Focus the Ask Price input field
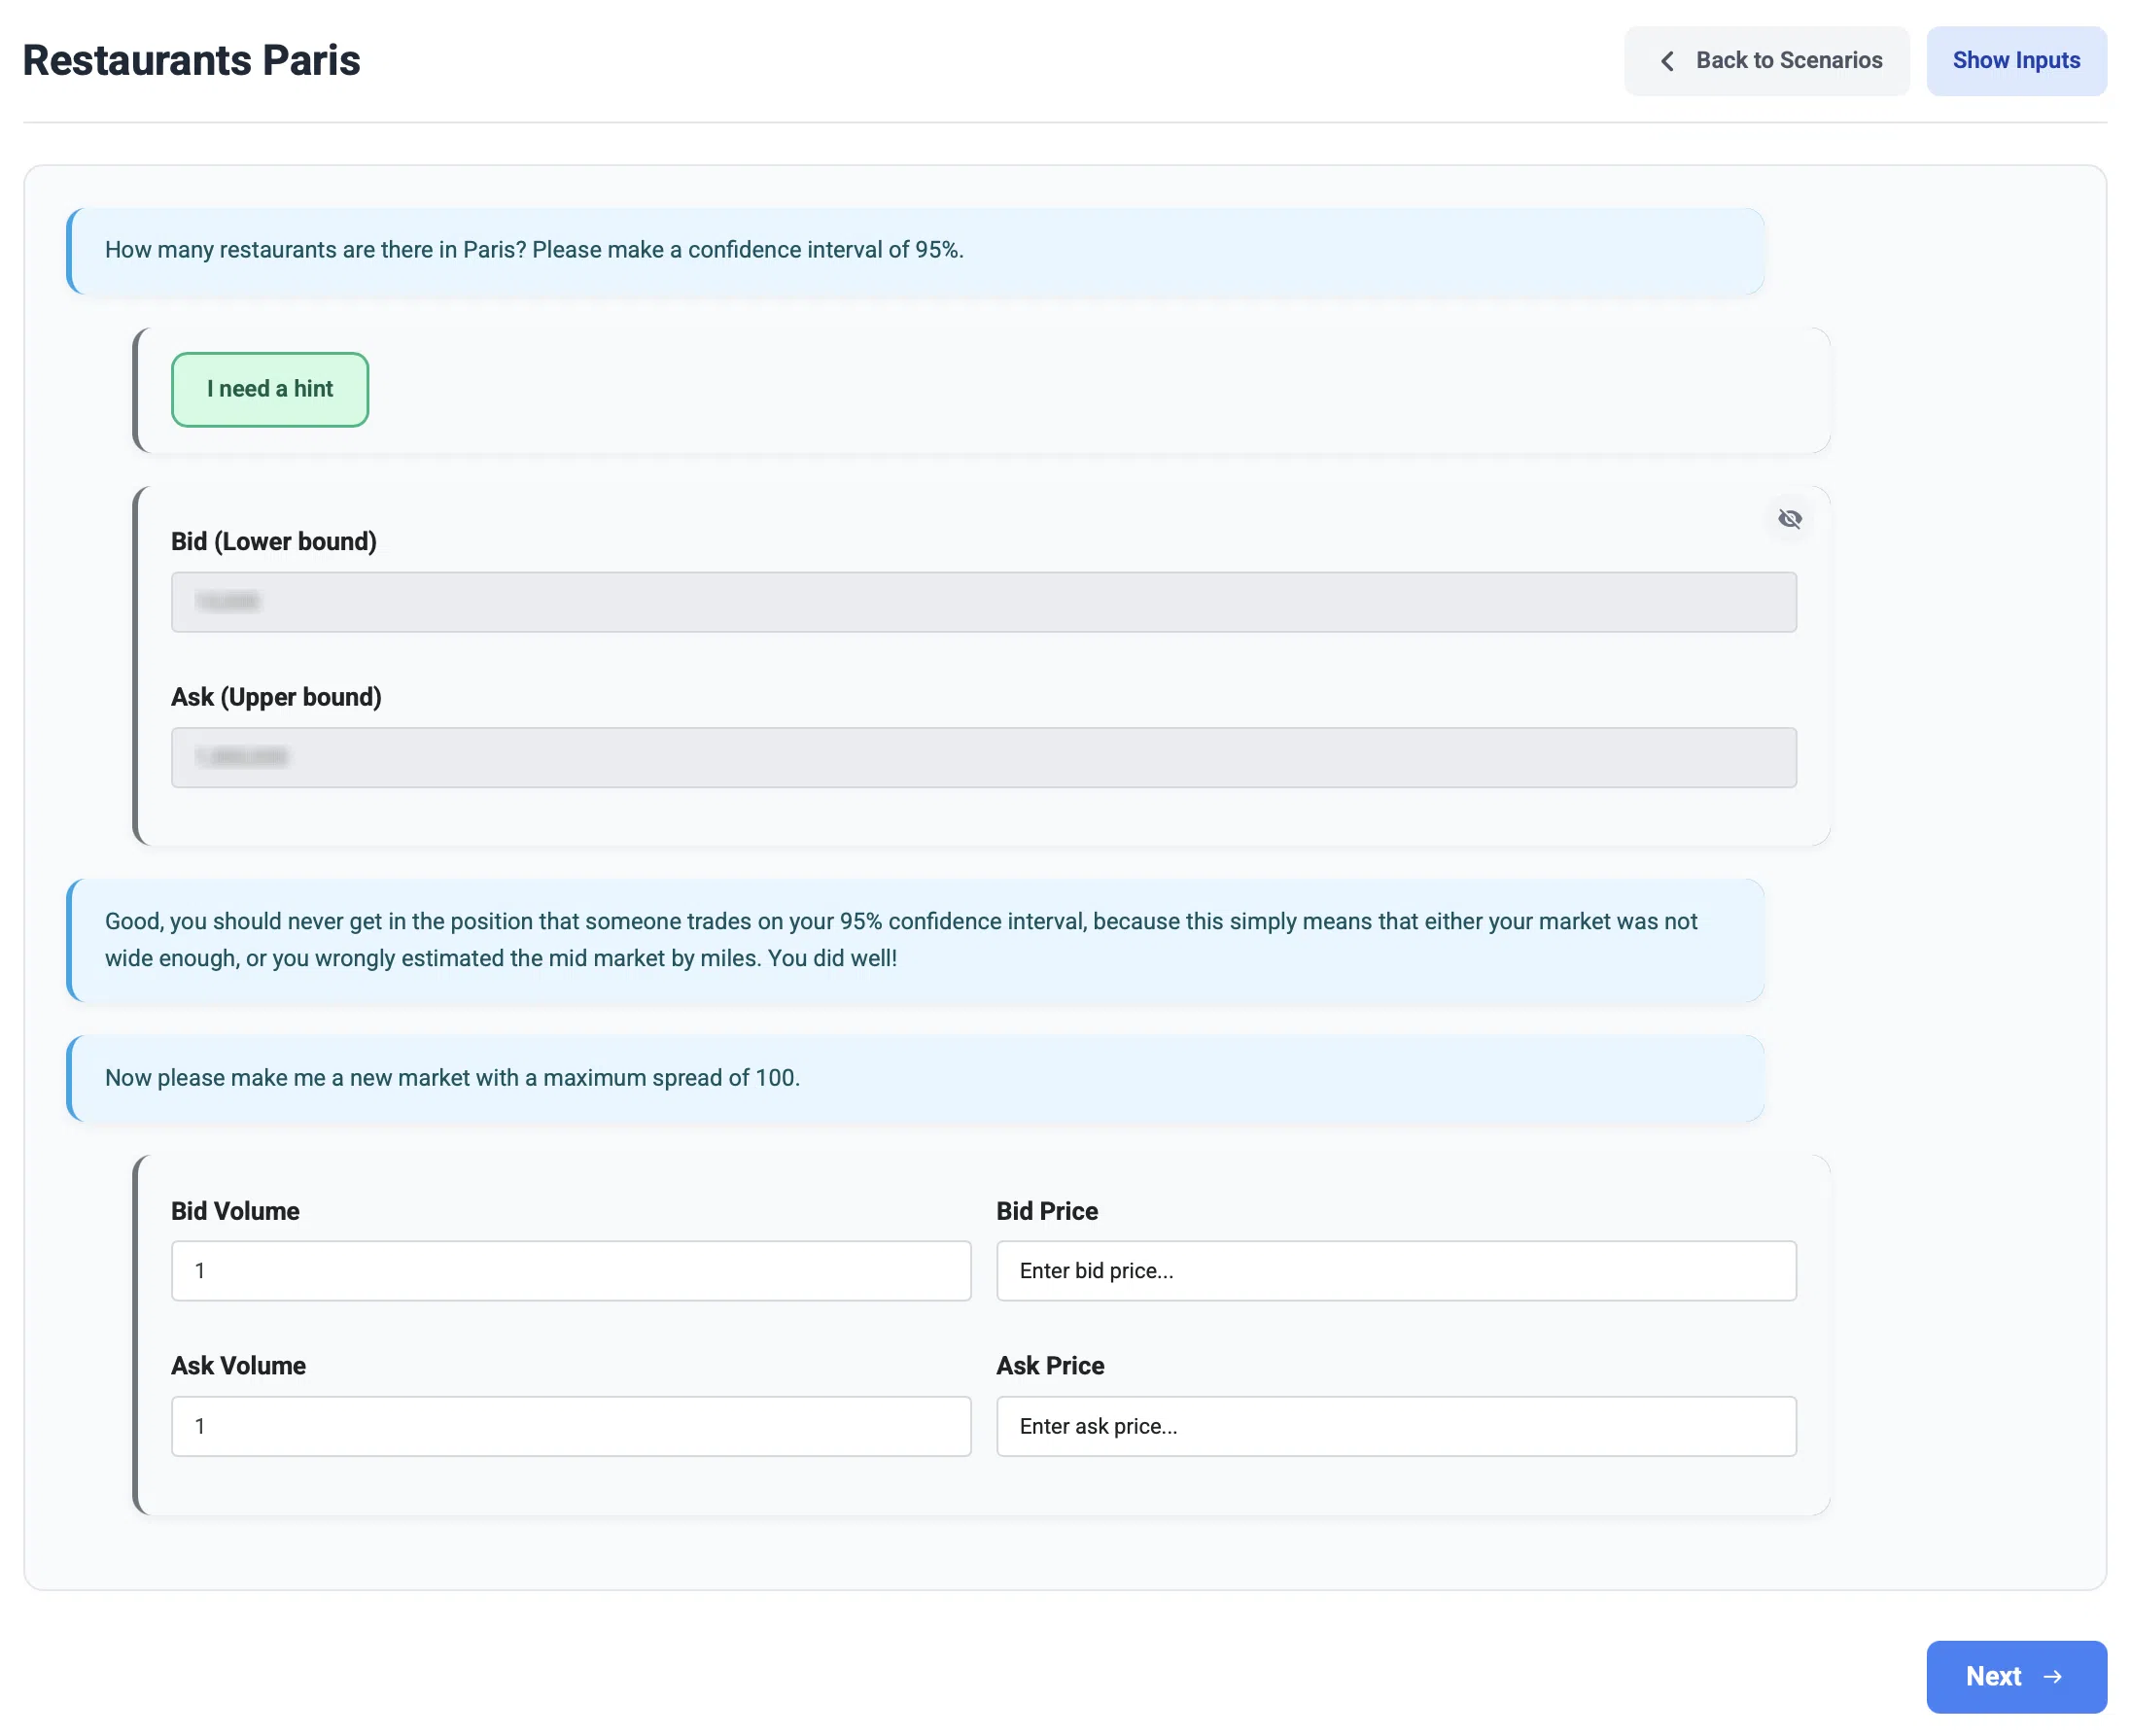The image size is (2131, 1736). pos(1395,1425)
